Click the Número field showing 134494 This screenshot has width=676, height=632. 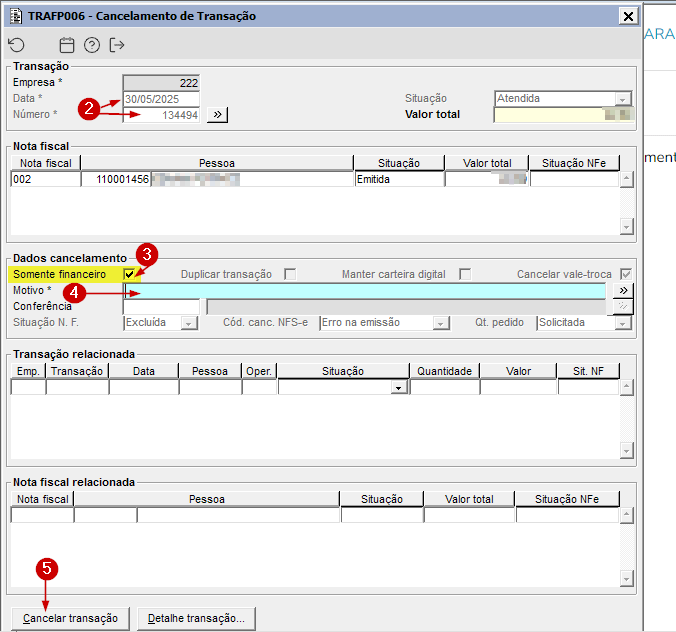point(161,115)
